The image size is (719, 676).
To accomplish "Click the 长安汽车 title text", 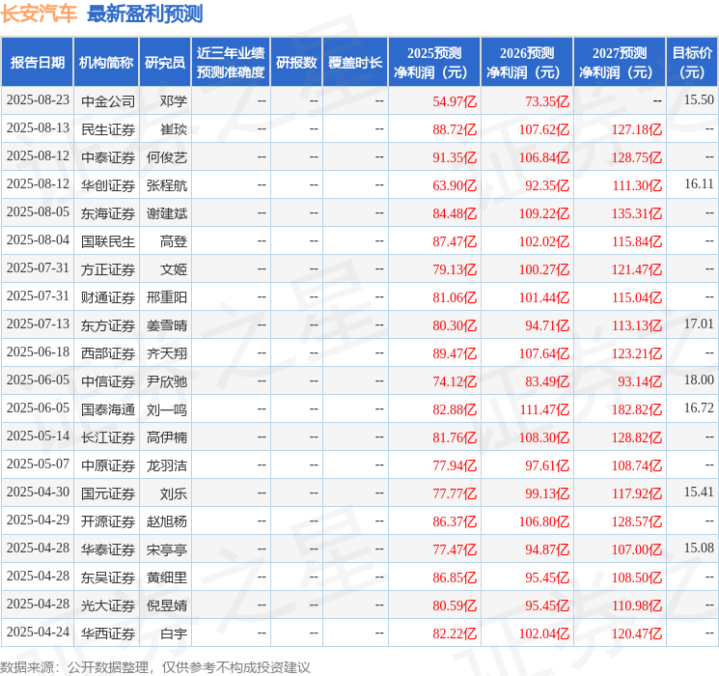I will (39, 13).
